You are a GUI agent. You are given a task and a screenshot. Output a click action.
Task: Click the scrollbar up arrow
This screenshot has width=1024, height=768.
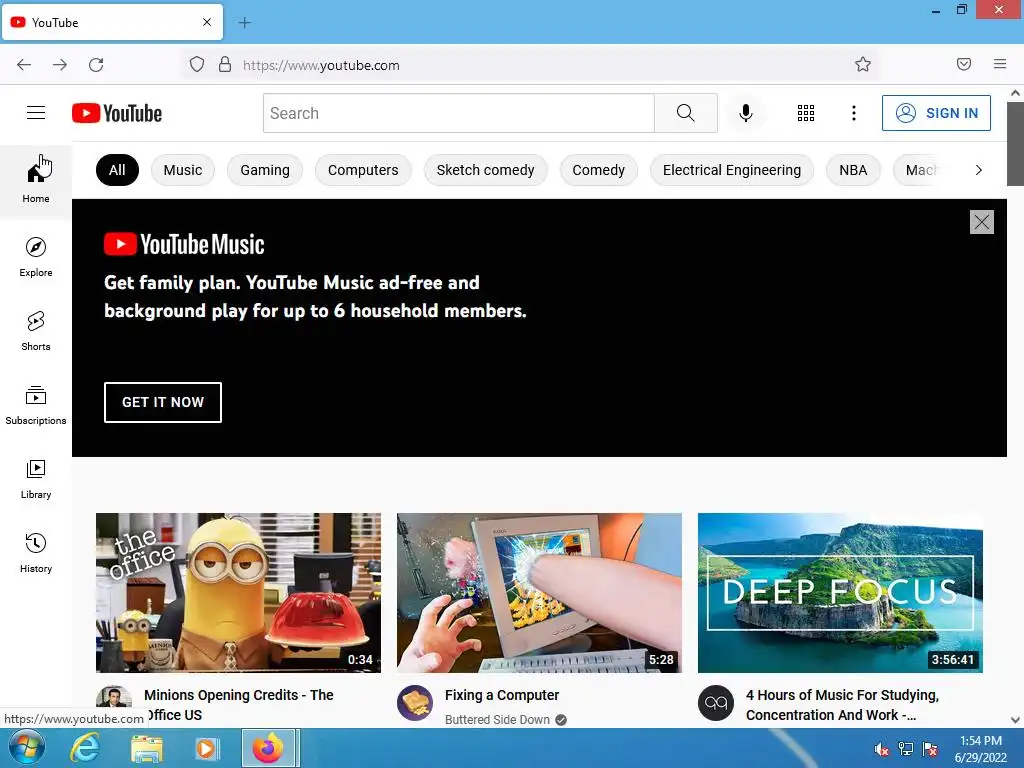pyautogui.click(x=1015, y=93)
